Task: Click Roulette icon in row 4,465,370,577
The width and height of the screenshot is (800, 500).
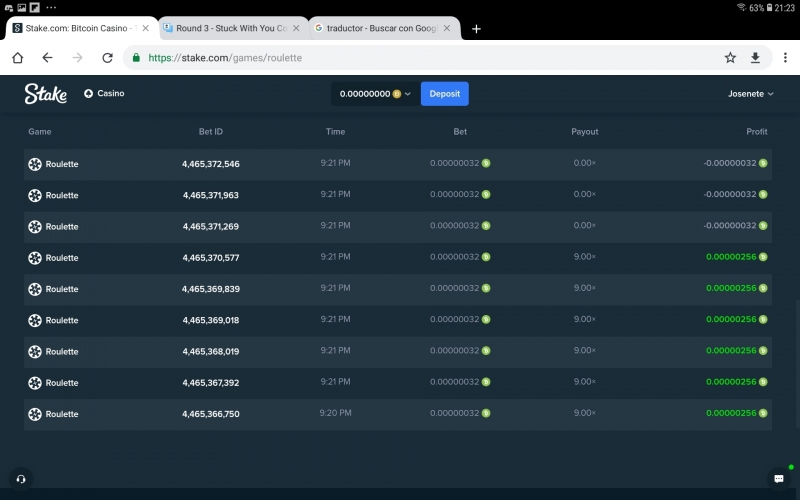Action: [35, 258]
